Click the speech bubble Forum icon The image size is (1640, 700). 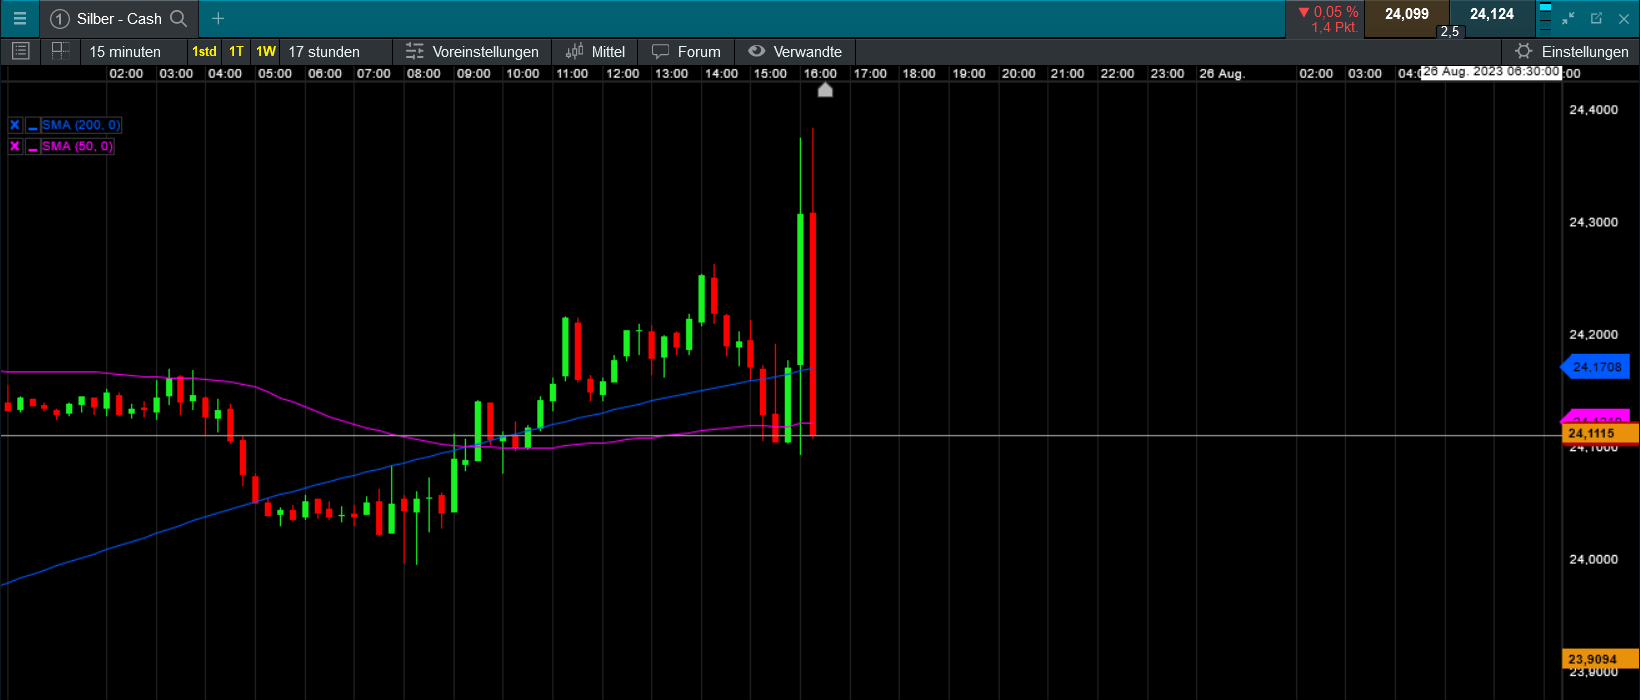pos(660,51)
